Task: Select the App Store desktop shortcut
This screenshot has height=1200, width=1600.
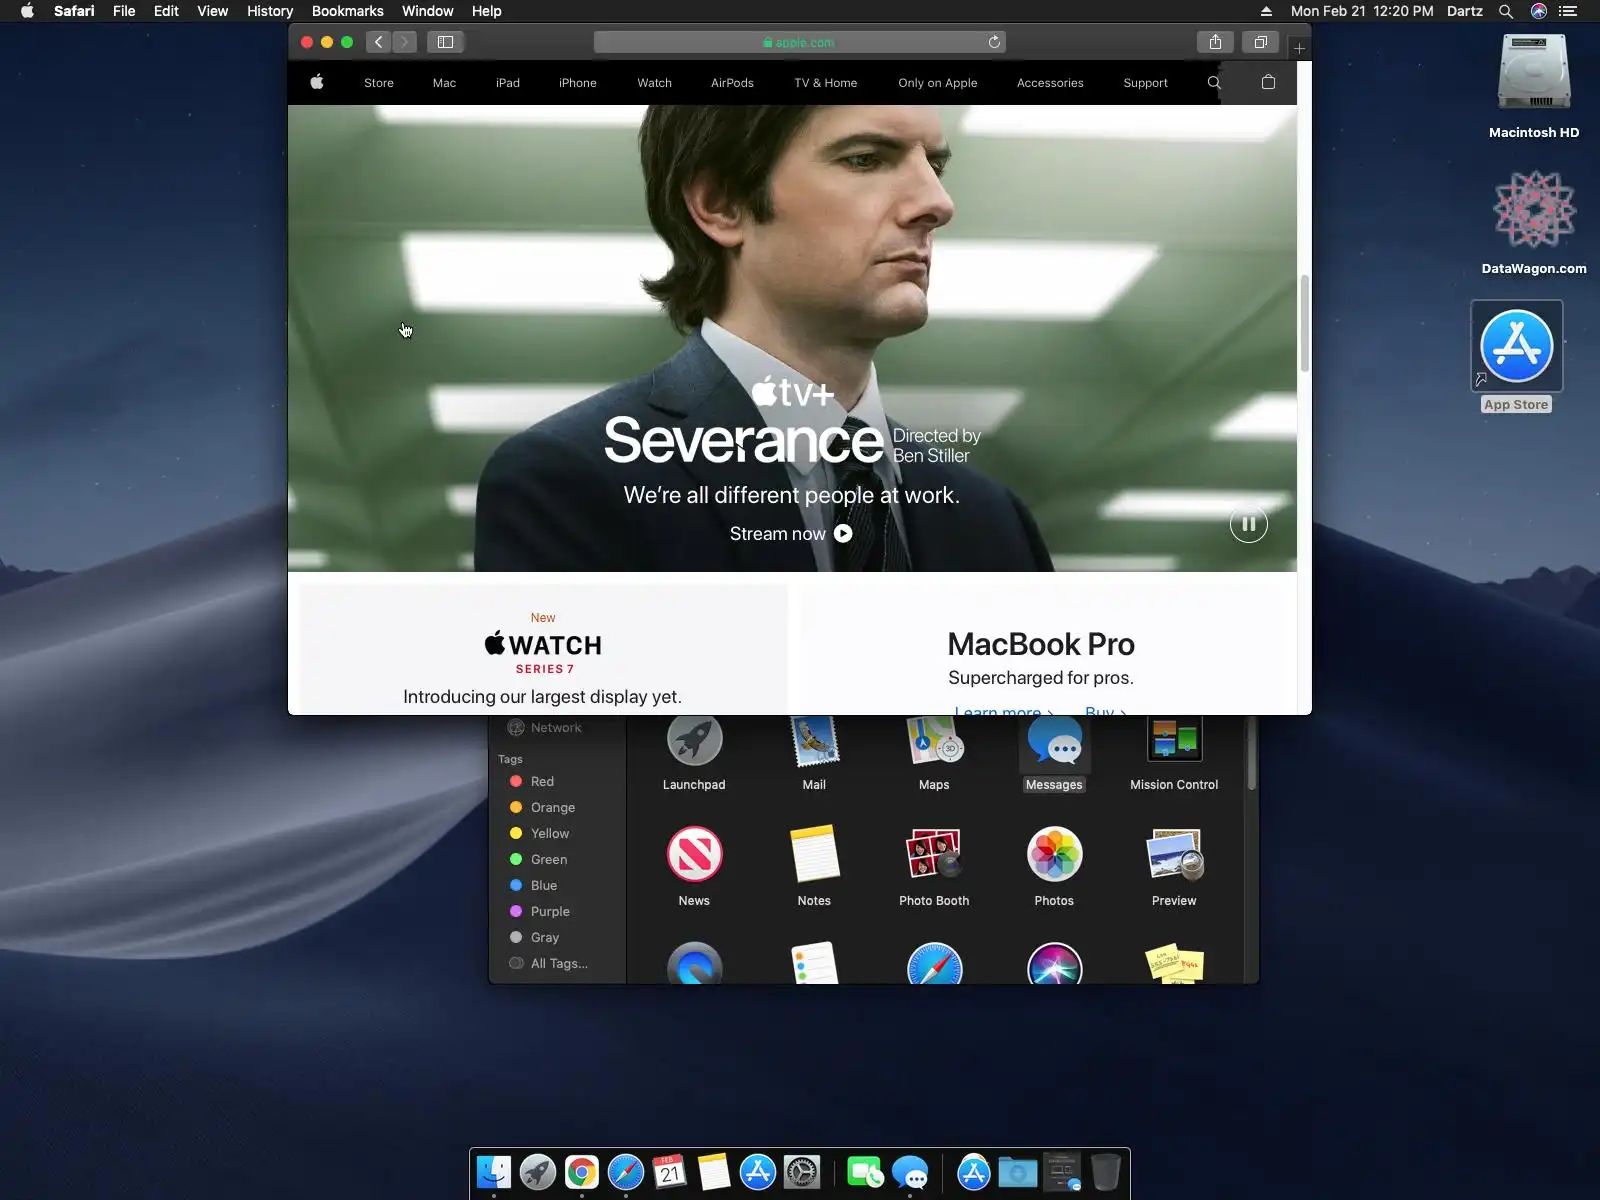Action: click(x=1516, y=357)
